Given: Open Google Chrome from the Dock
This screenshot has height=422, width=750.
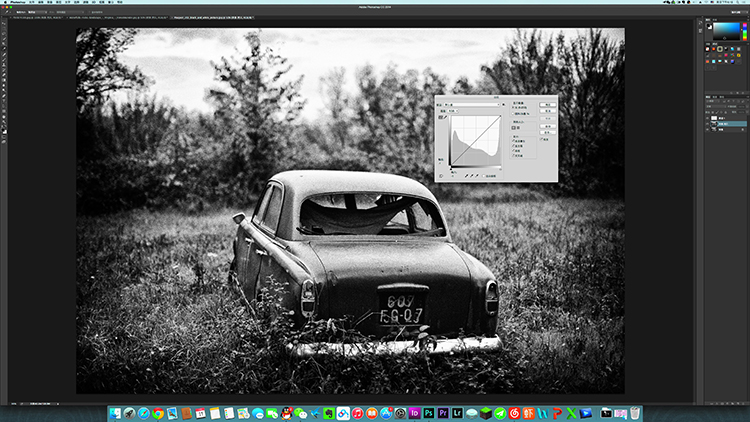Looking at the screenshot, I should click(x=159, y=412).
